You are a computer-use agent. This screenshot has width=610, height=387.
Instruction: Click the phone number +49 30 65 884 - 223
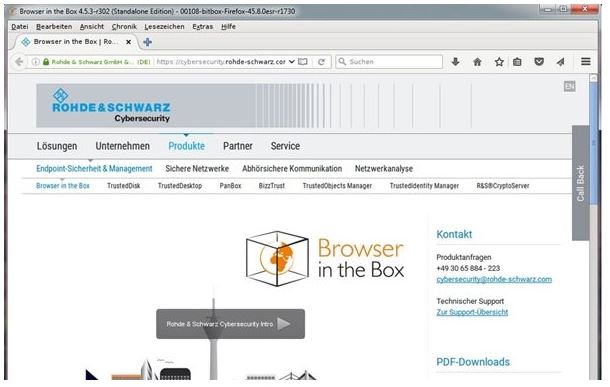tap(468, 268)
